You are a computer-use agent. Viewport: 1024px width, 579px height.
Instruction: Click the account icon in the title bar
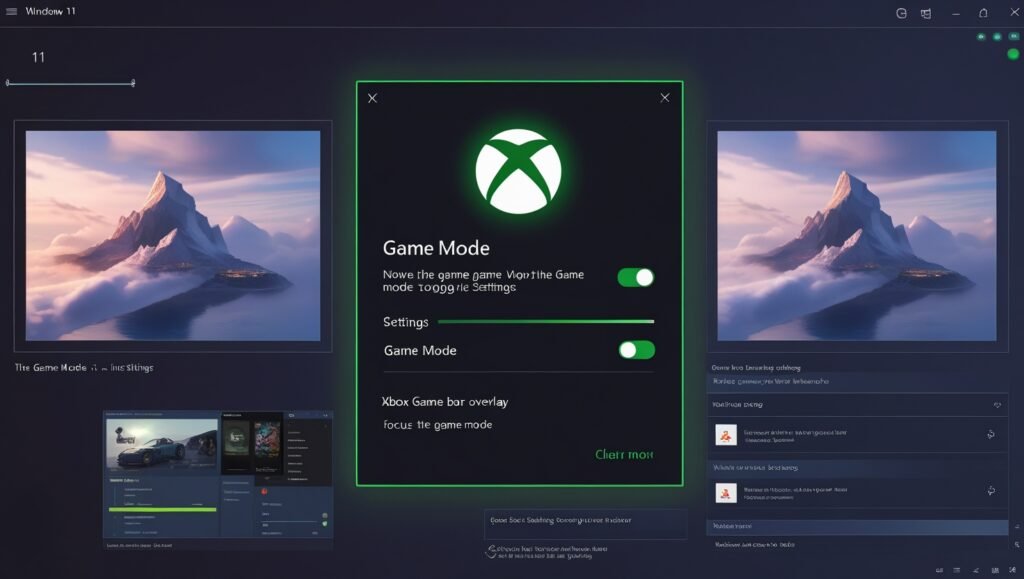pos(901,13)
